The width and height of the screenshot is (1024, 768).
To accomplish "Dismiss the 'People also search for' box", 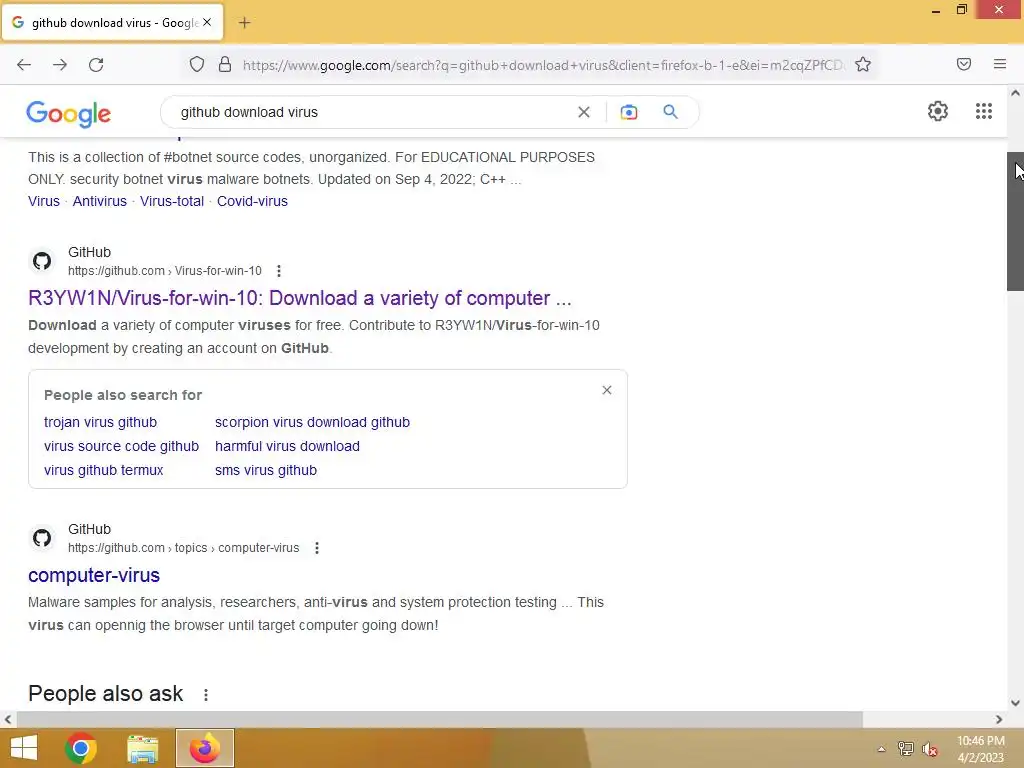I will [x=607, y=390].
